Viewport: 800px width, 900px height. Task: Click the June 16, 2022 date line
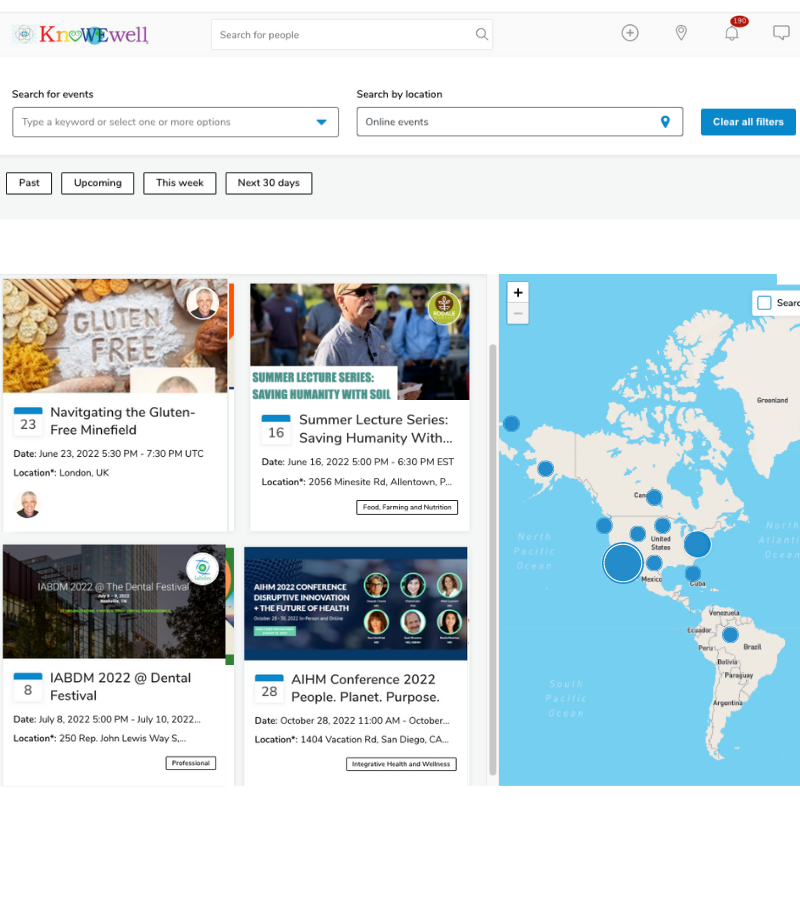tap(358, 461)
